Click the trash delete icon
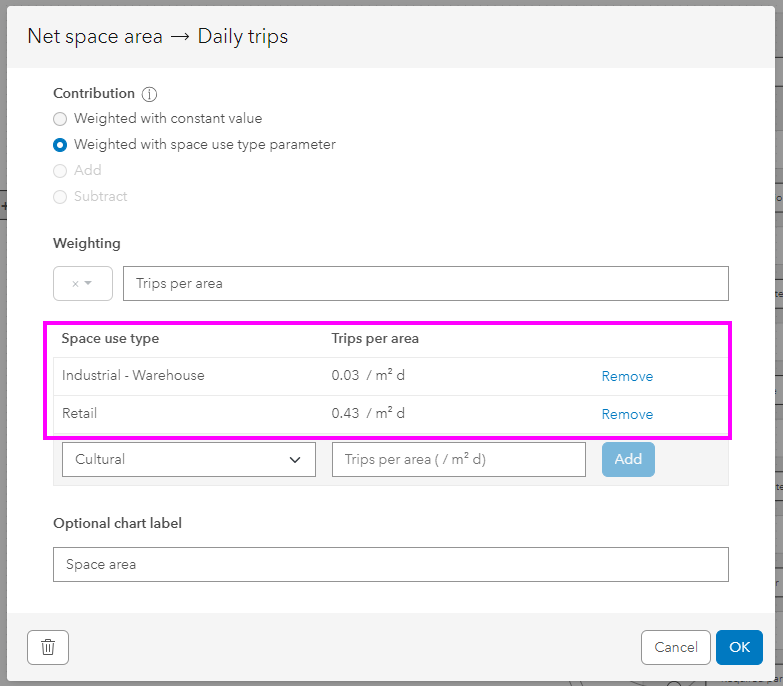Viewport: 783px width, 686px height. point(48,647)
